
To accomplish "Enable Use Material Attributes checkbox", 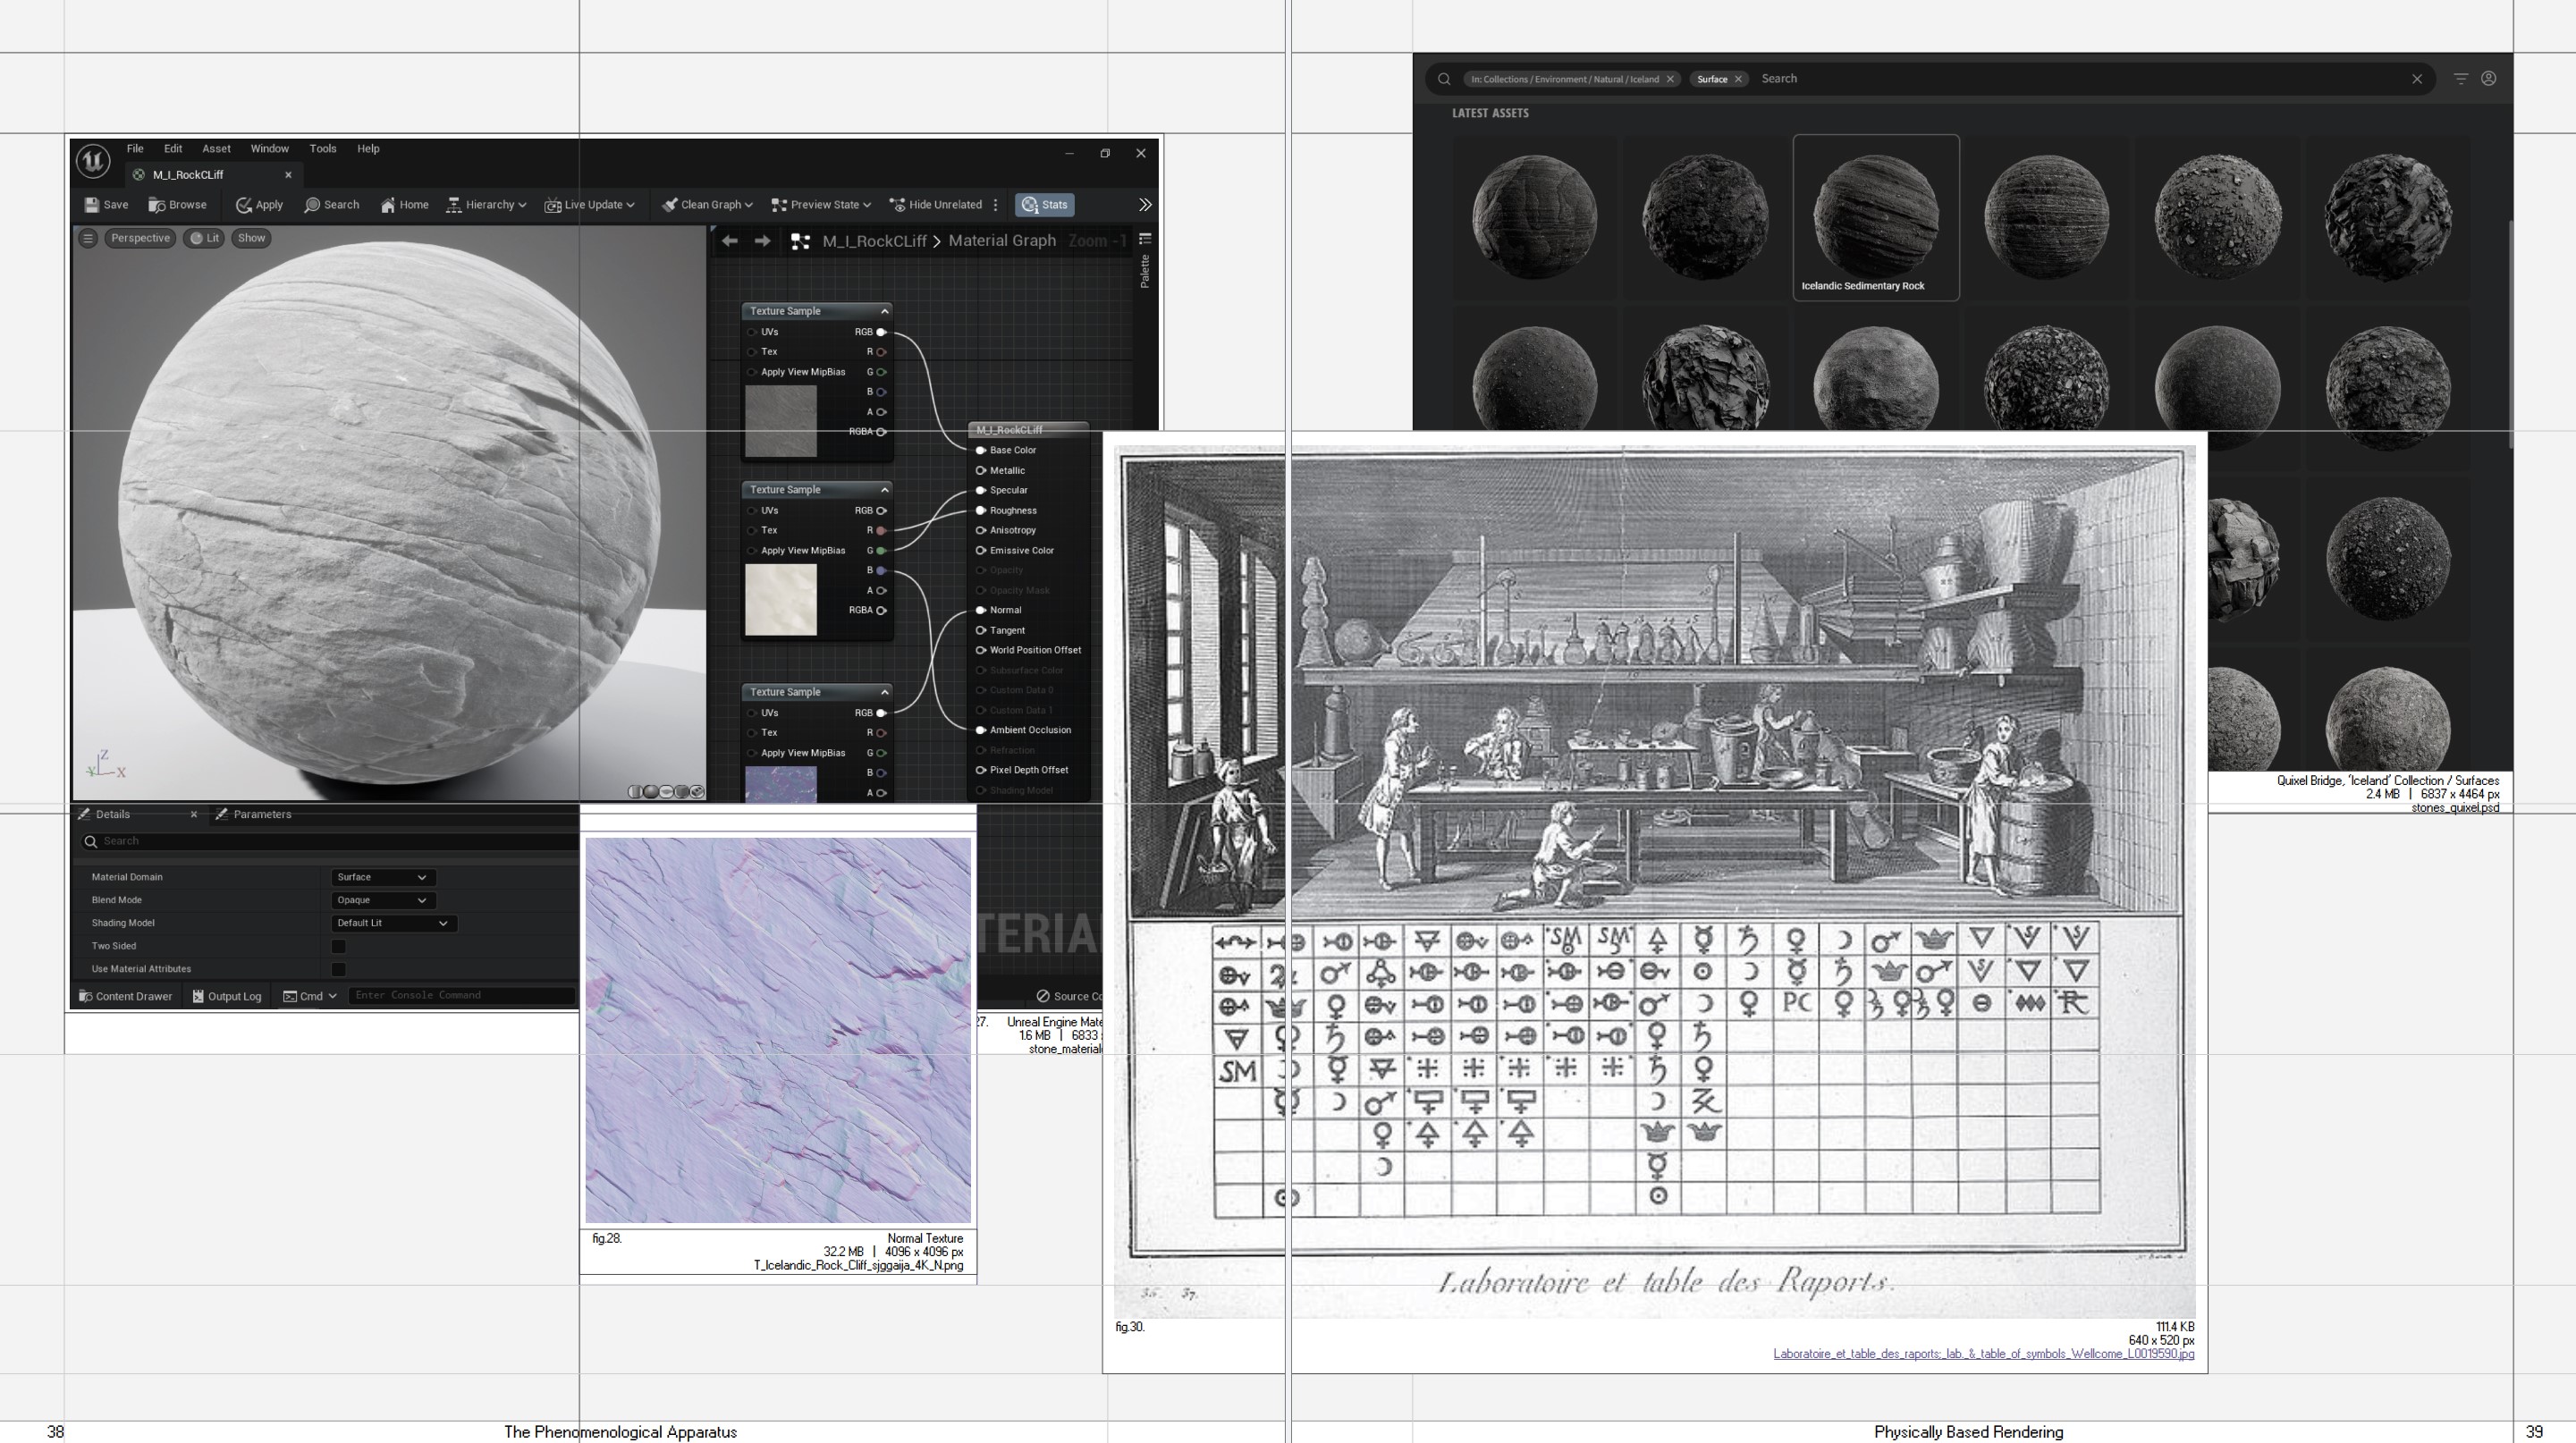I will point(339,969).
